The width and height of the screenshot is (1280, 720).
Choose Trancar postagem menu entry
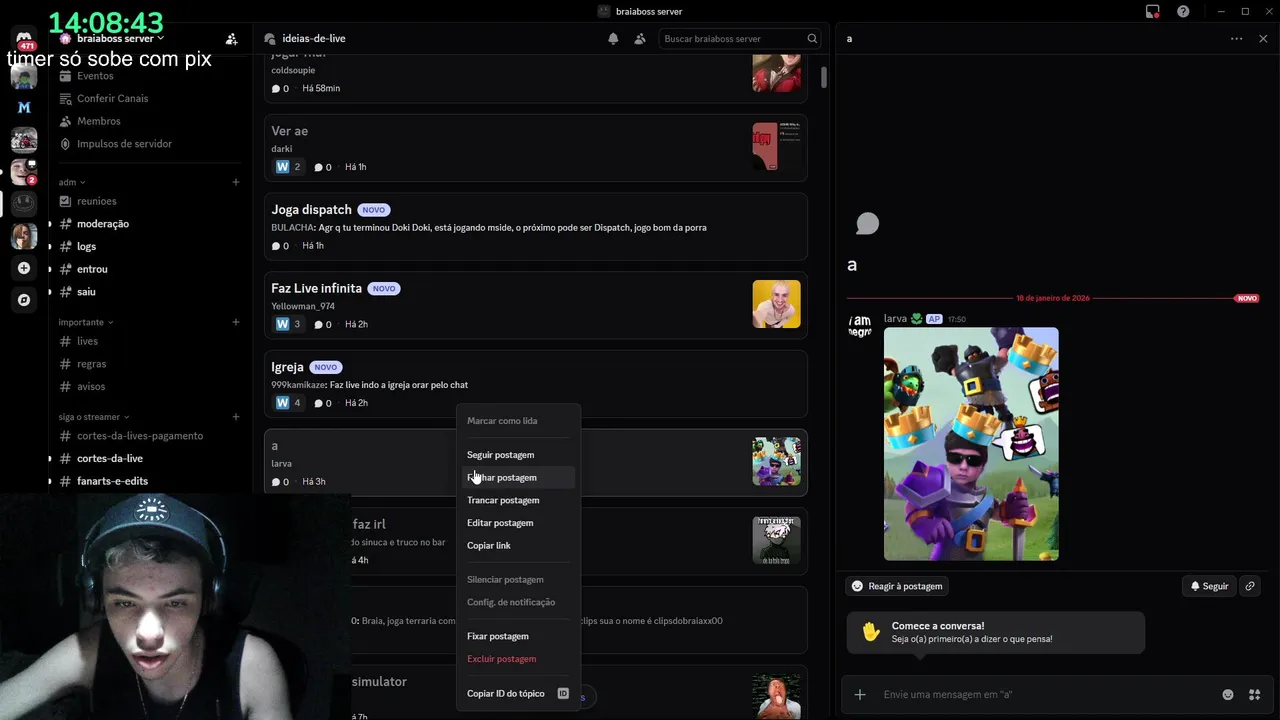coord(518,500)
